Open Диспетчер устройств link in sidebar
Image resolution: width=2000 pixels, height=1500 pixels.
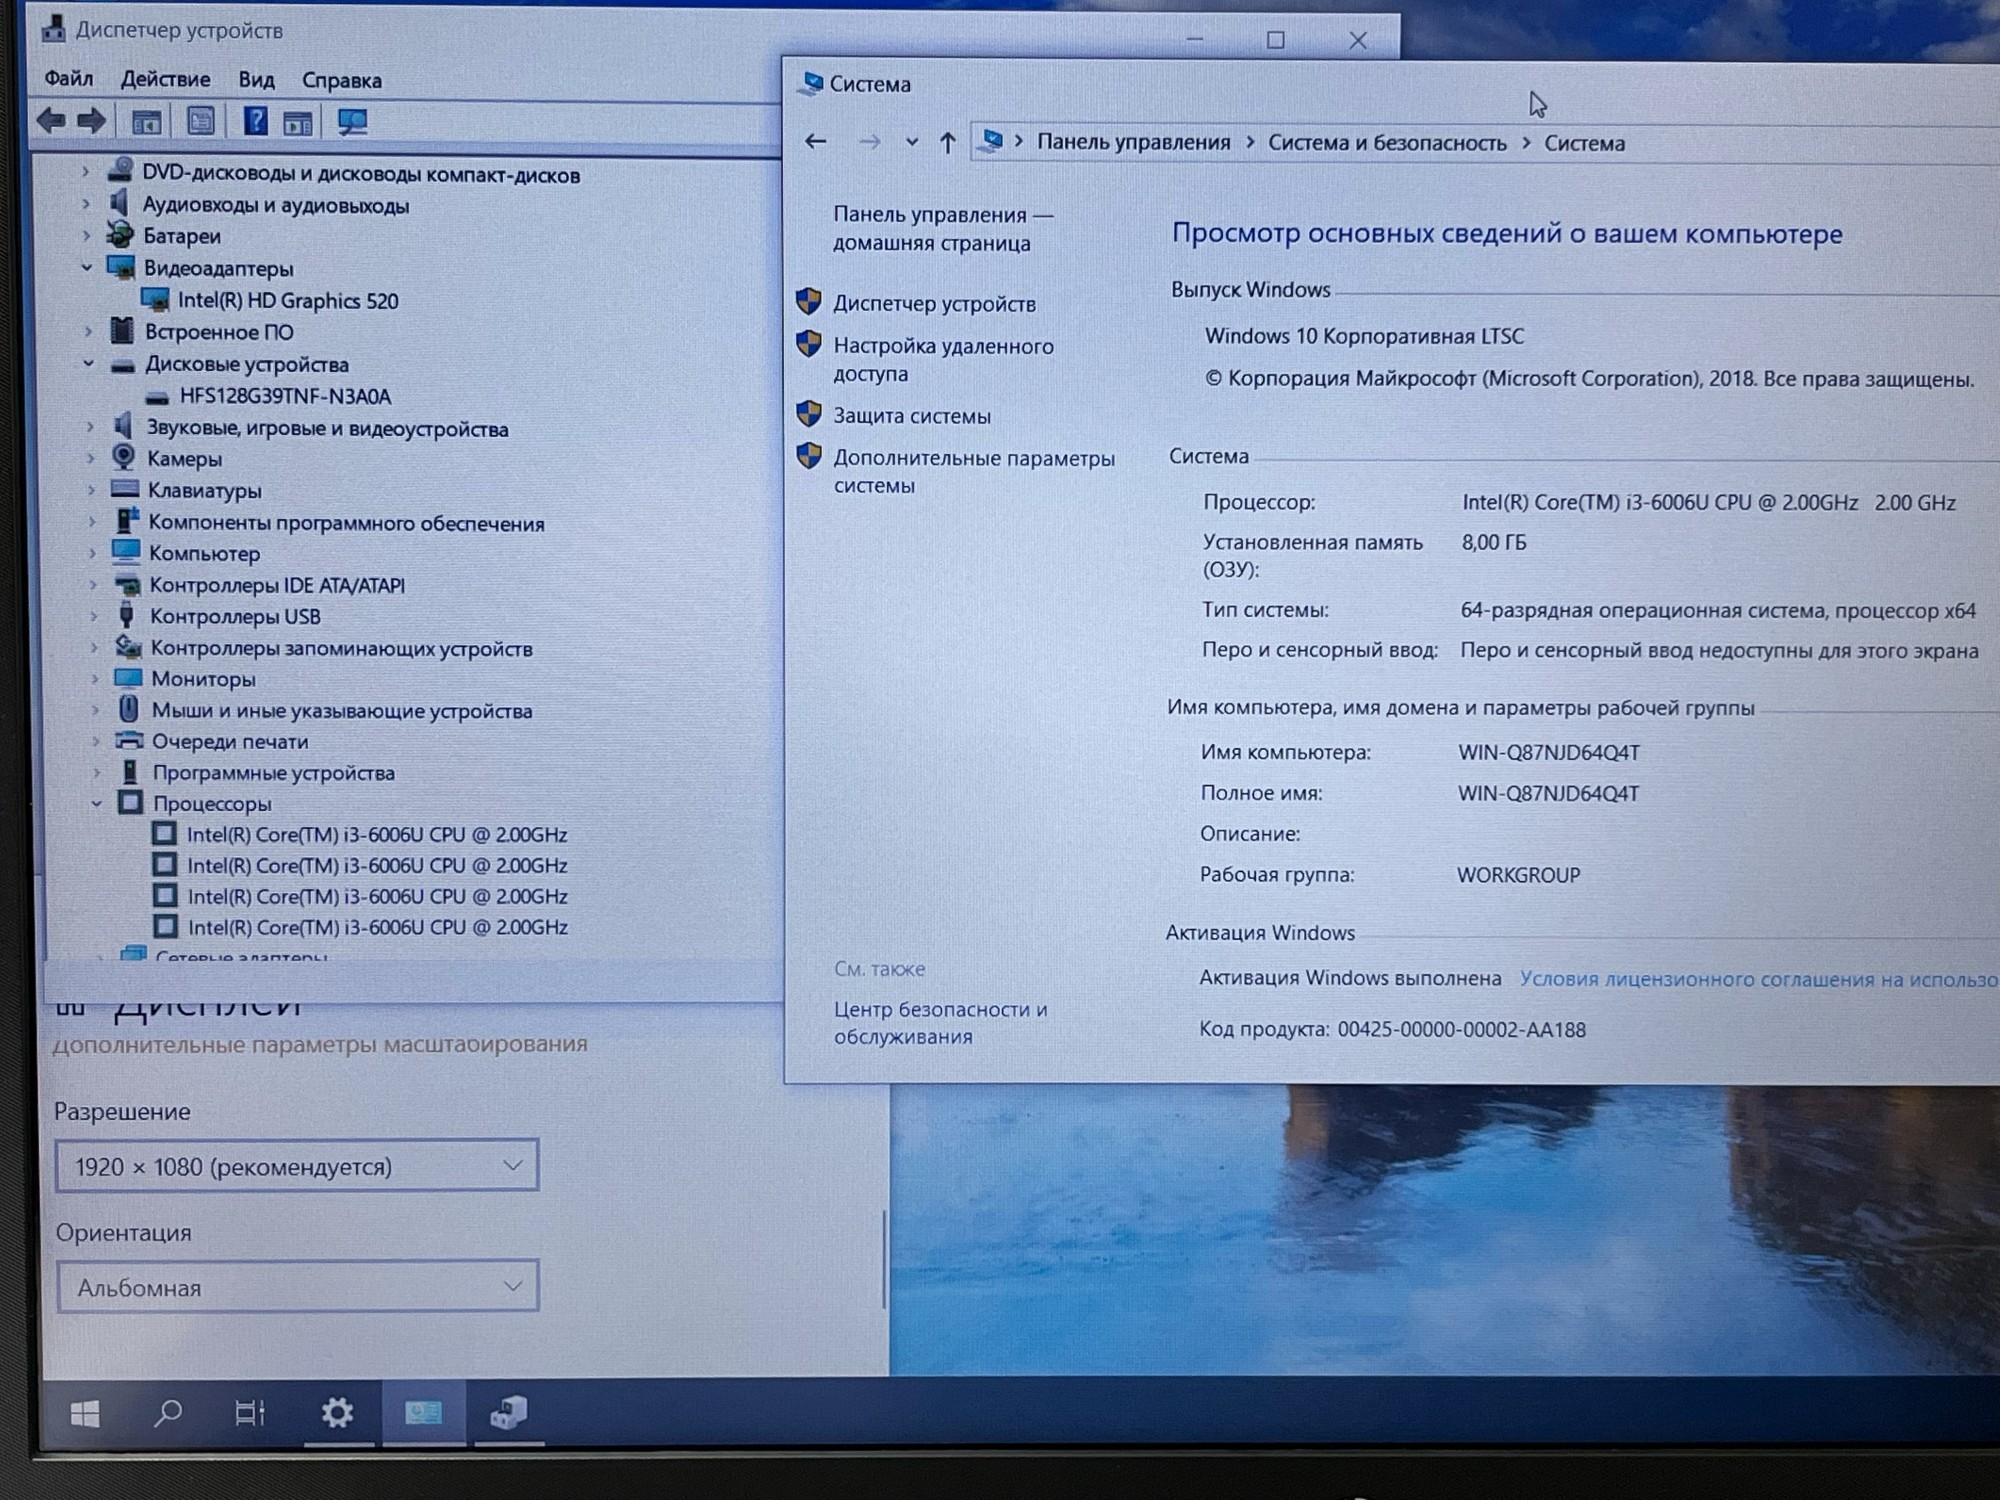pyautogui.click(x=934, y=303)
